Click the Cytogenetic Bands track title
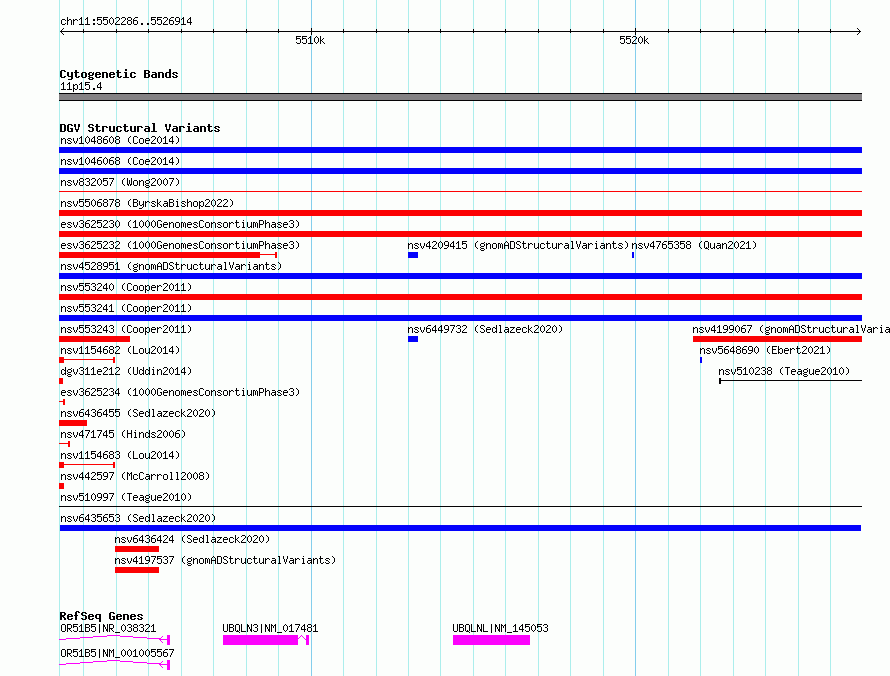This screenshot has width=890, height=676. click(119, 74)
